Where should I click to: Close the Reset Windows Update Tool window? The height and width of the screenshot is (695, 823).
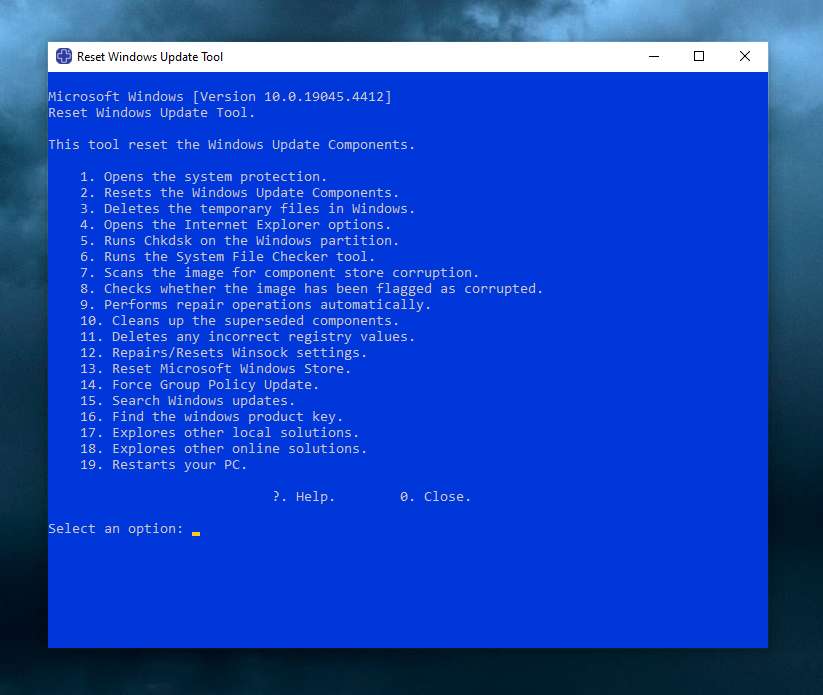[744, 56]
